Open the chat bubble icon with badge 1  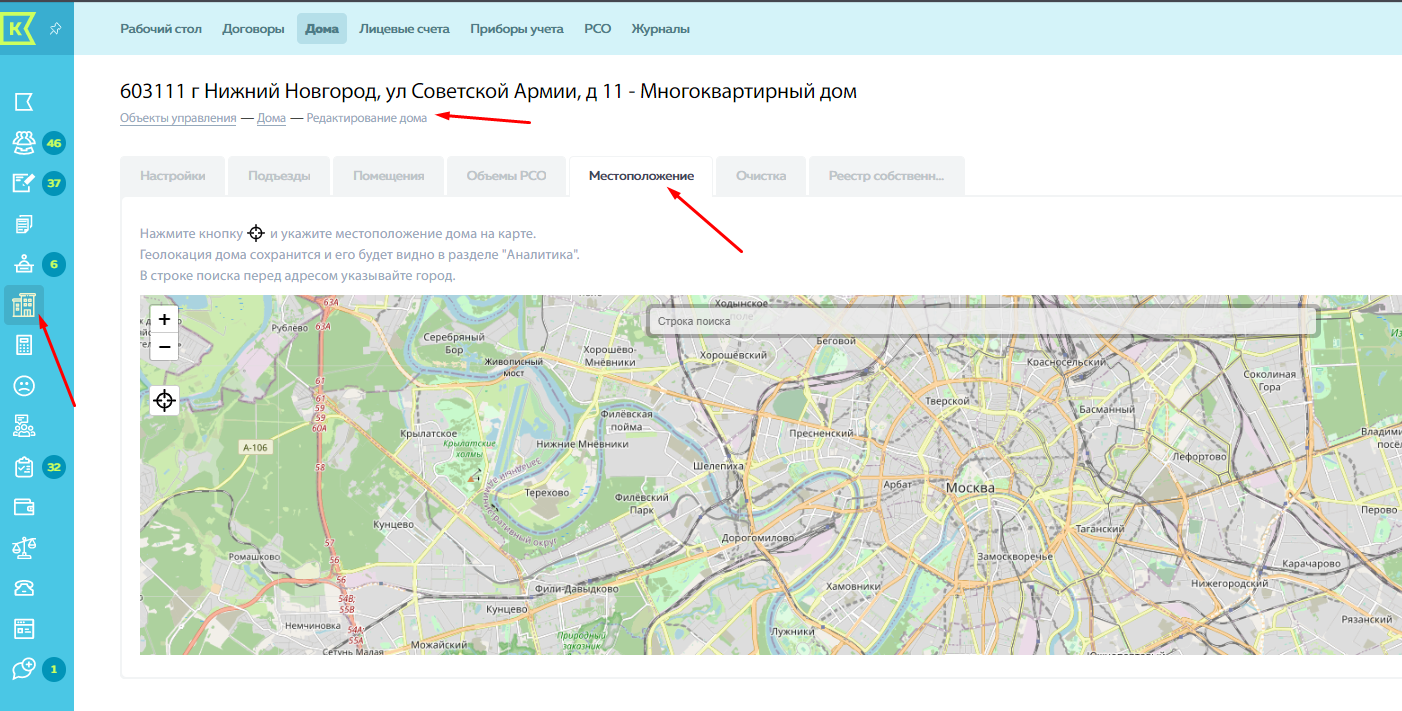(x=24, y=669)
